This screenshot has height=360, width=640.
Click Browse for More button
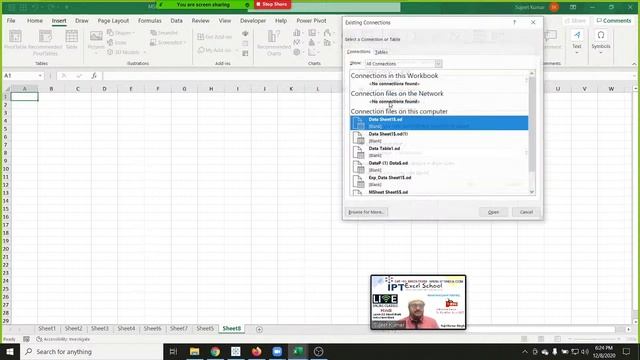click(x=366, y=212)
